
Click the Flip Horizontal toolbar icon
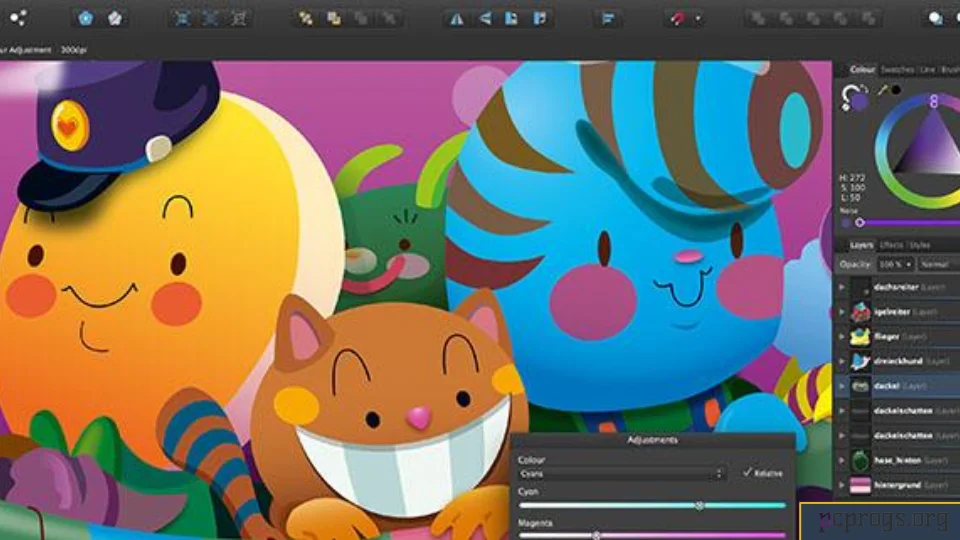pyautogui.click(x=457, y=18)
